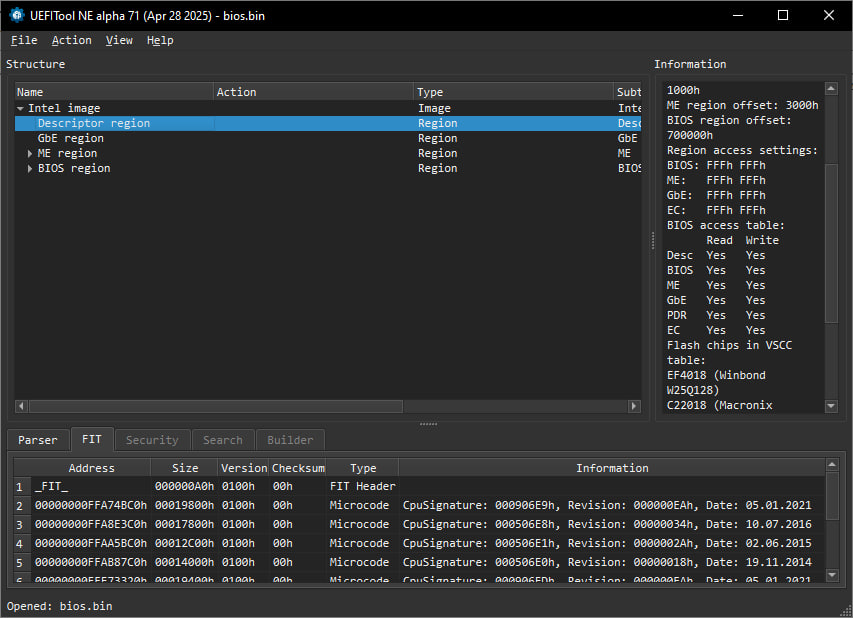Click size cell 00017800h
Image resolution: width=853 pixels, height=618 pixels.
pyautogui.click(x=184, y=524)
